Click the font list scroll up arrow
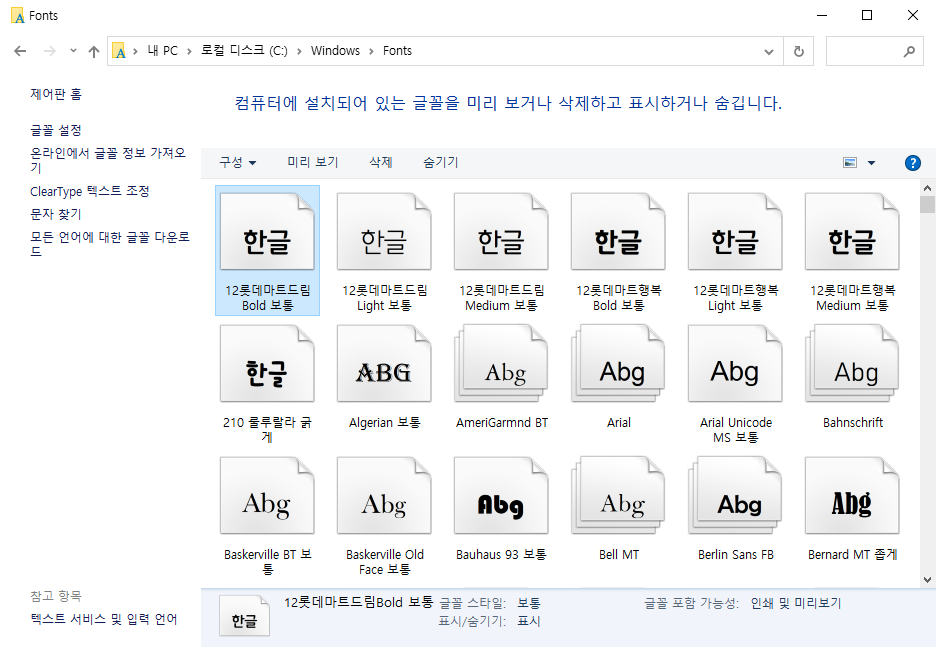 [x=927, y=188]
